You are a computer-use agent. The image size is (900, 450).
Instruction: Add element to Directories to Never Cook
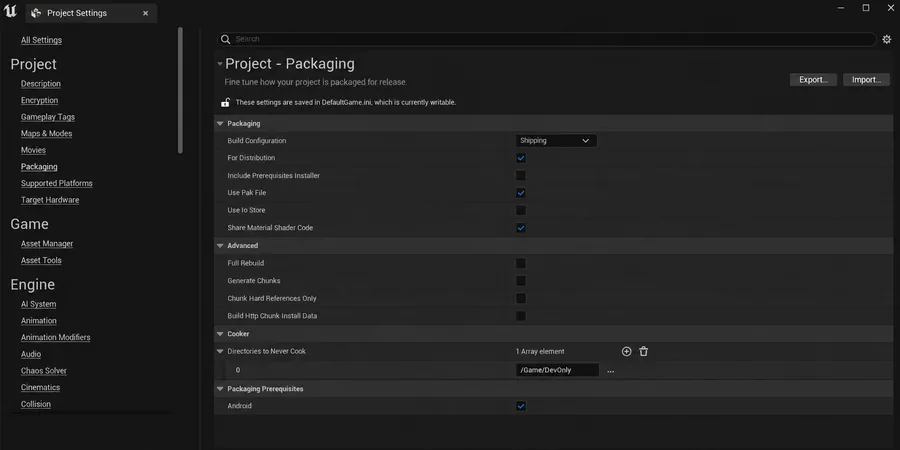pos(626,351)
